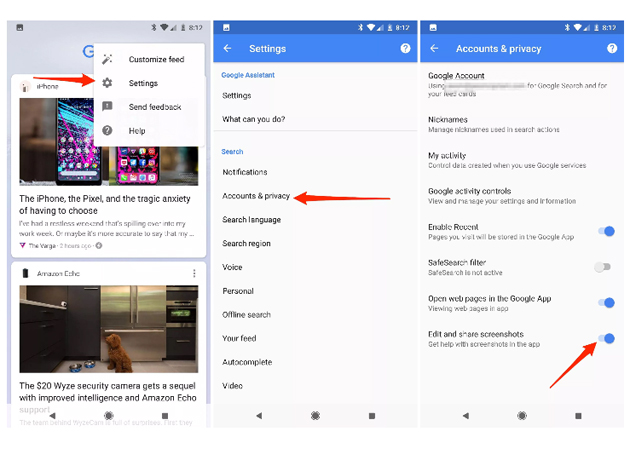Tap help icon in Accounts & privacy header

[609, 48]
